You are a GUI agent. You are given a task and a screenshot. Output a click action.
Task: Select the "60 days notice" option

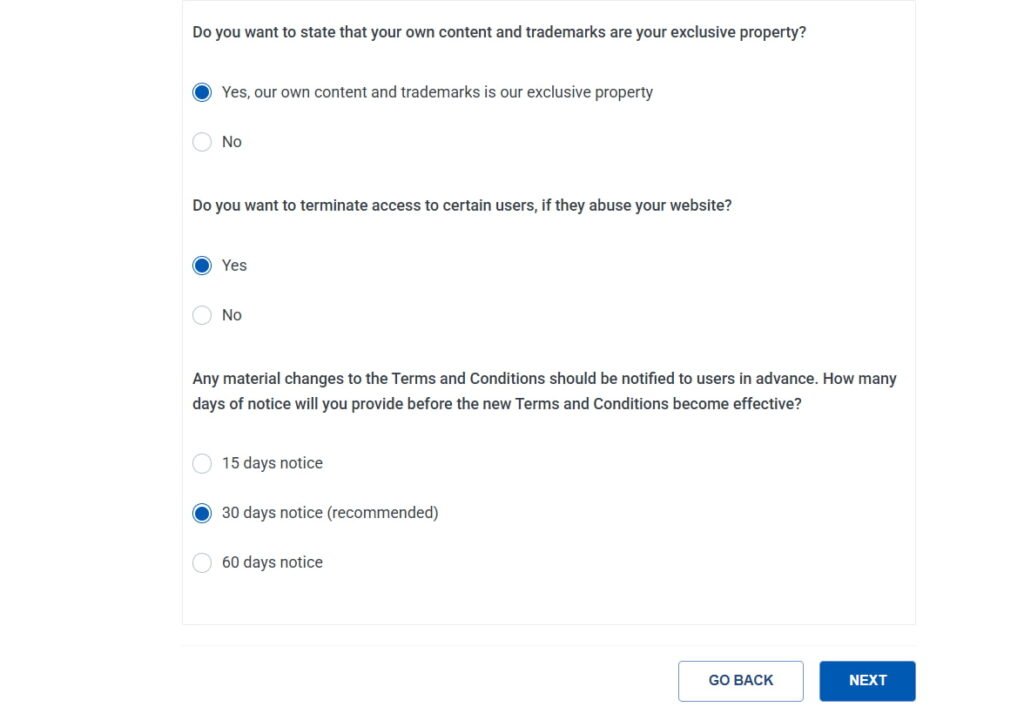click(202, 562)
